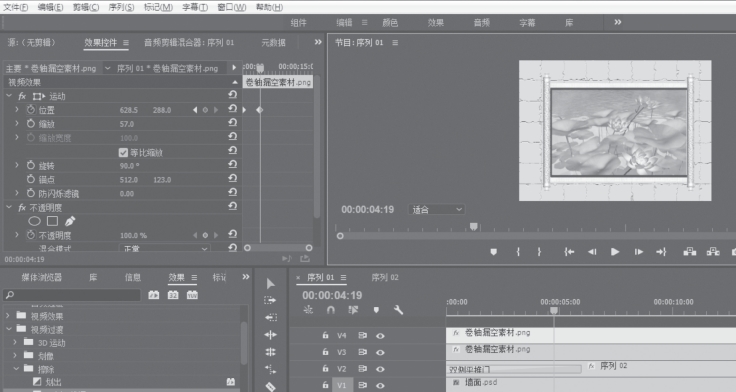Collapse the 视频过渡 folder
The image size is (736, 392).
(8, 329)
